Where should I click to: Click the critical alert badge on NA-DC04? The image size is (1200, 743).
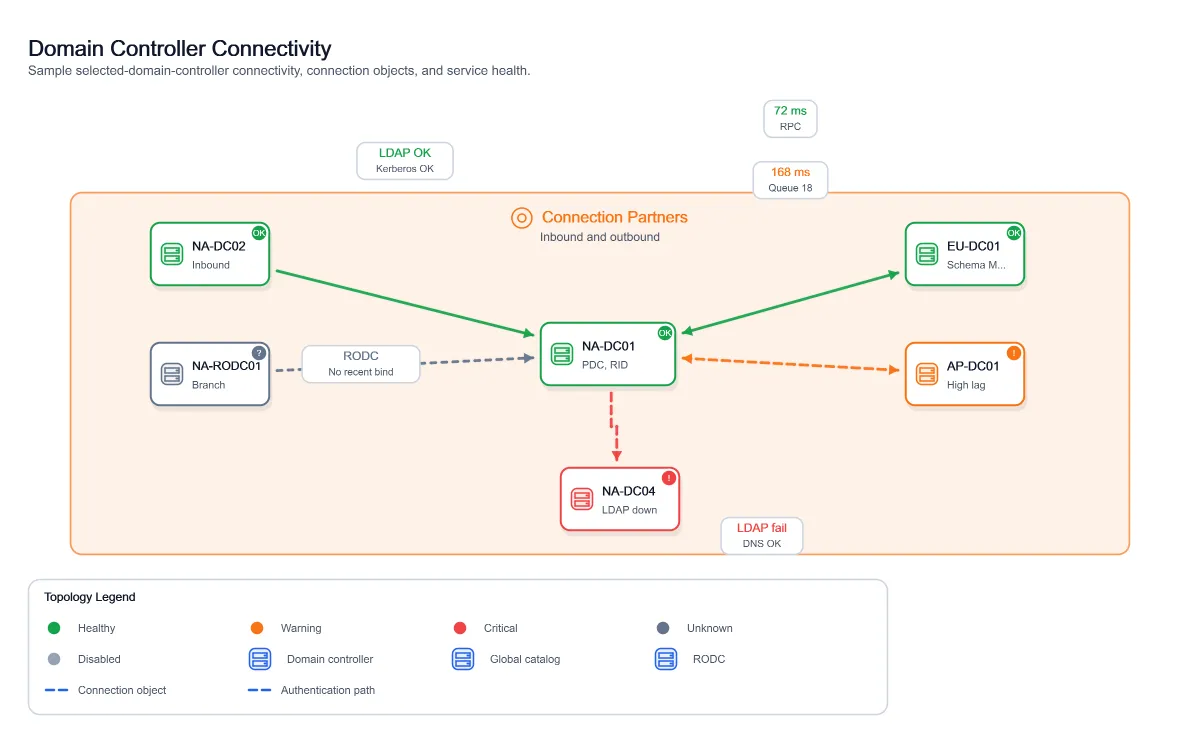pyautogui.click(x=669, y=478)
